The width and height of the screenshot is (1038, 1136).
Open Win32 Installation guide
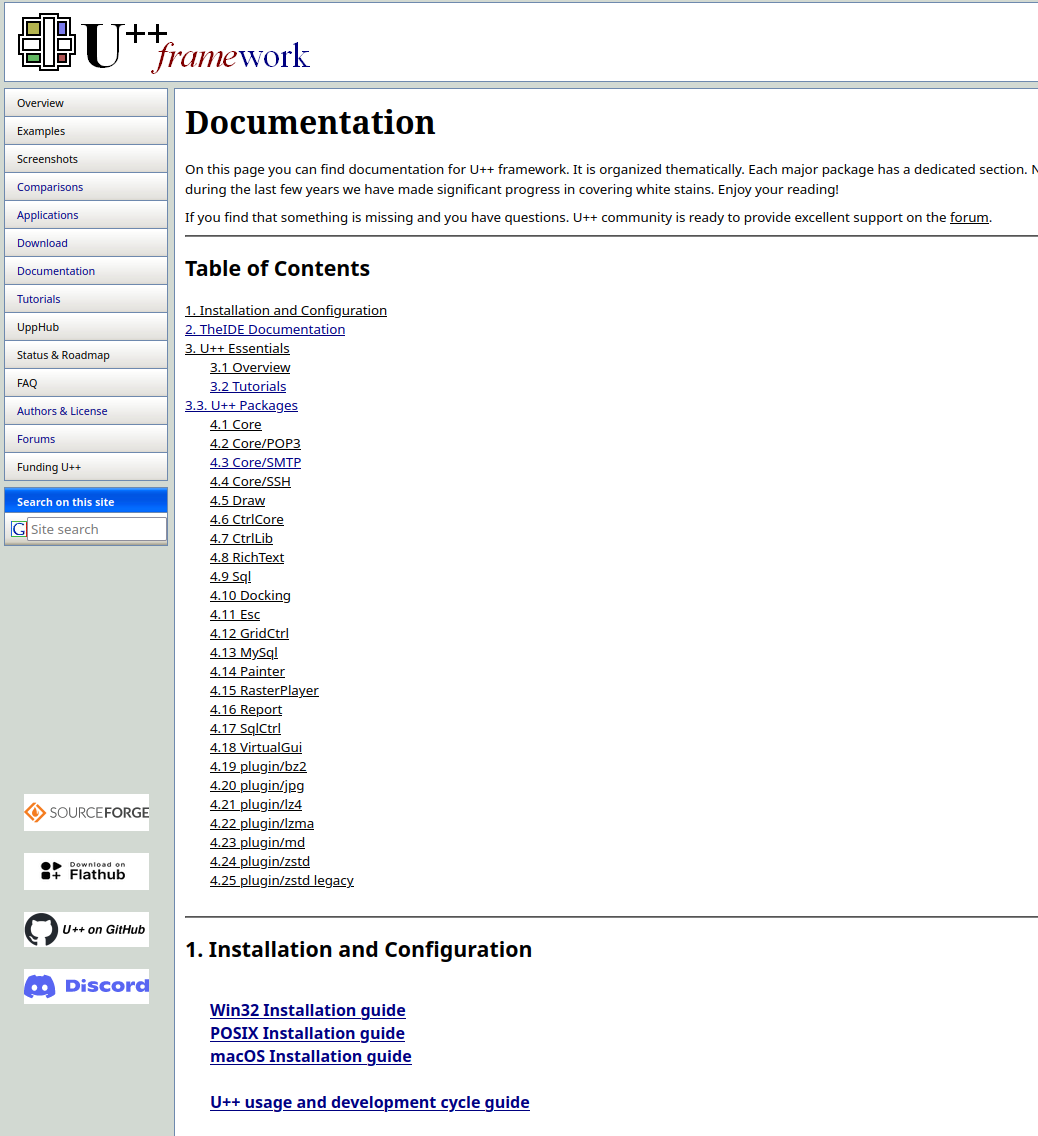click(x=307, y=1010)
